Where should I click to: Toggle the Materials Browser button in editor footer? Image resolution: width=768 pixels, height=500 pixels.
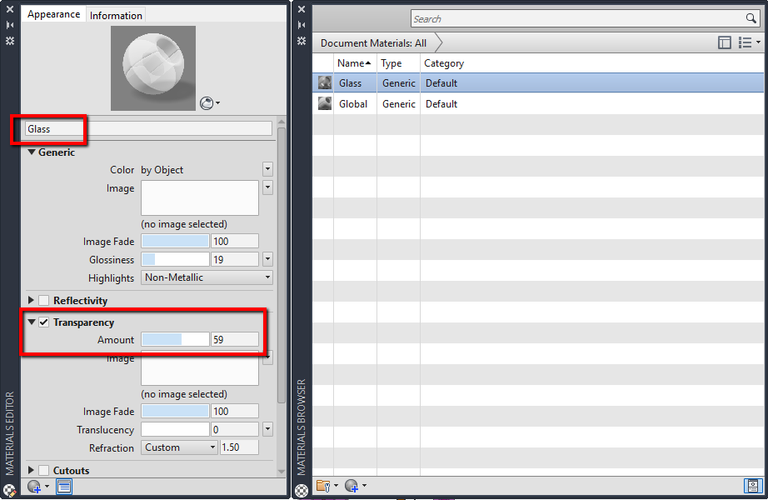pos(63,487)
